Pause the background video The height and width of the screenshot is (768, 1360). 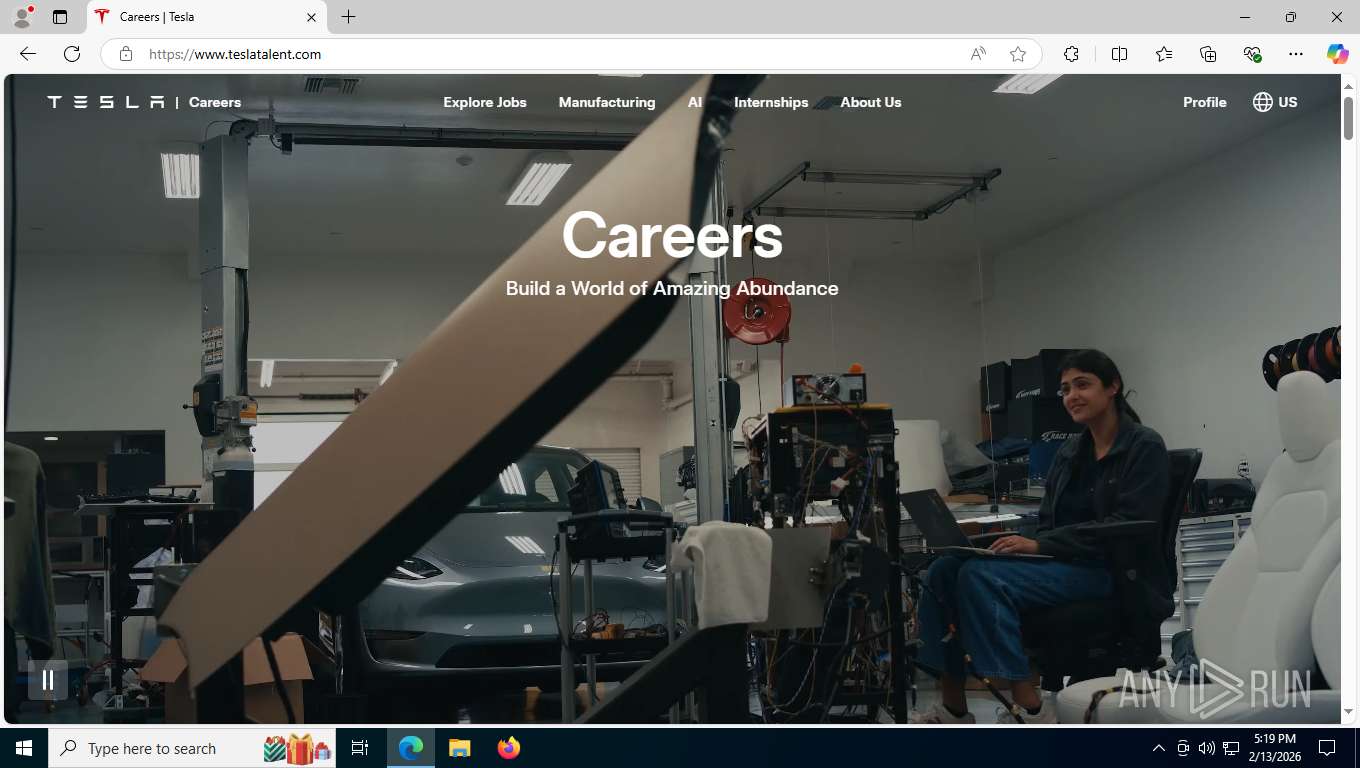[48, 681]
